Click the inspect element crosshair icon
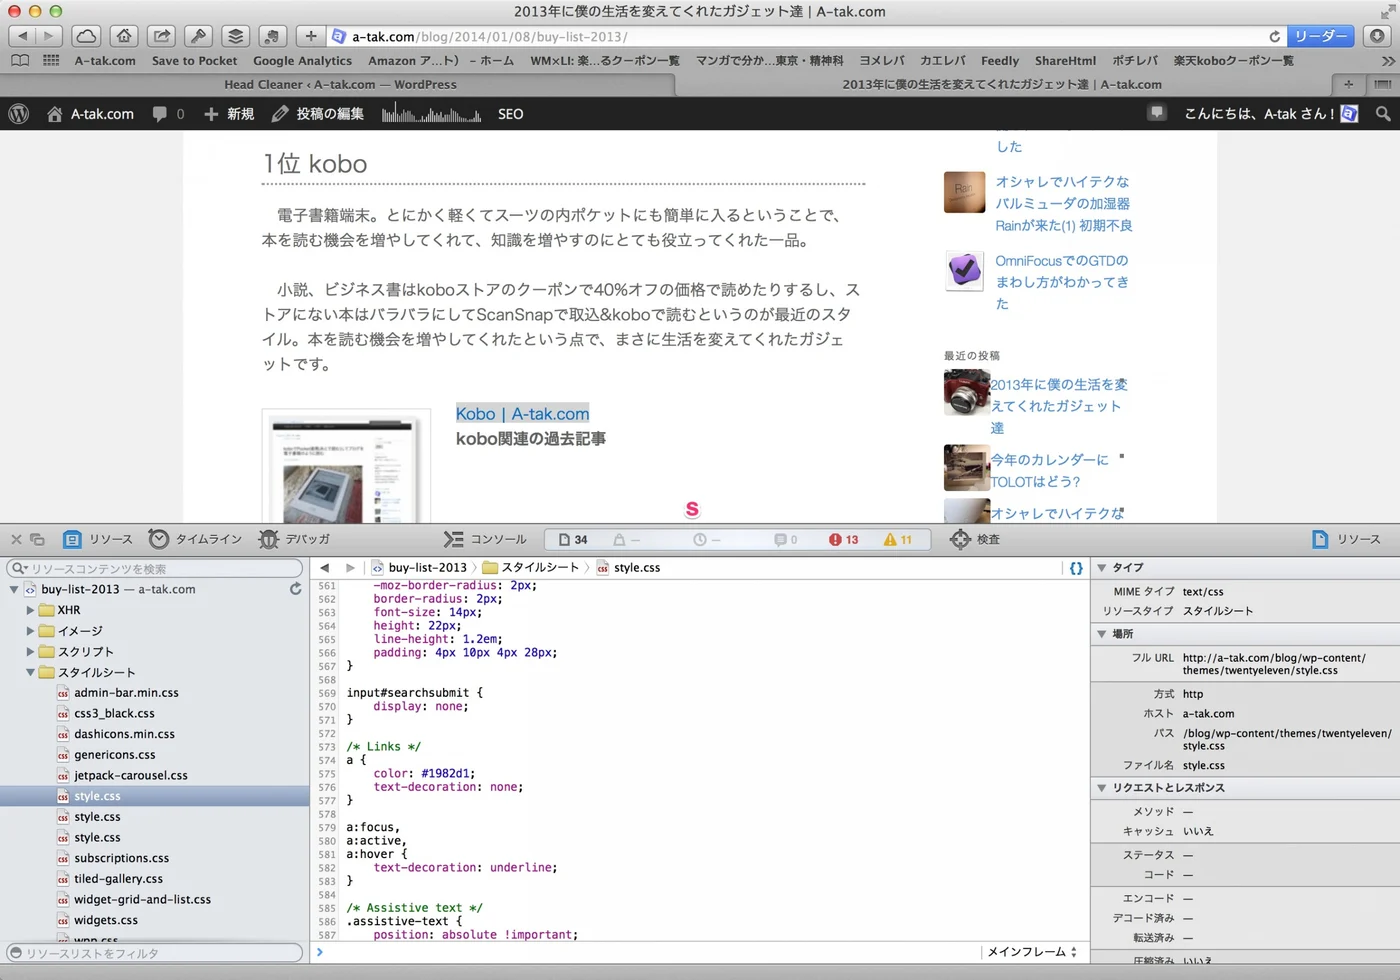 click(960, 539)
